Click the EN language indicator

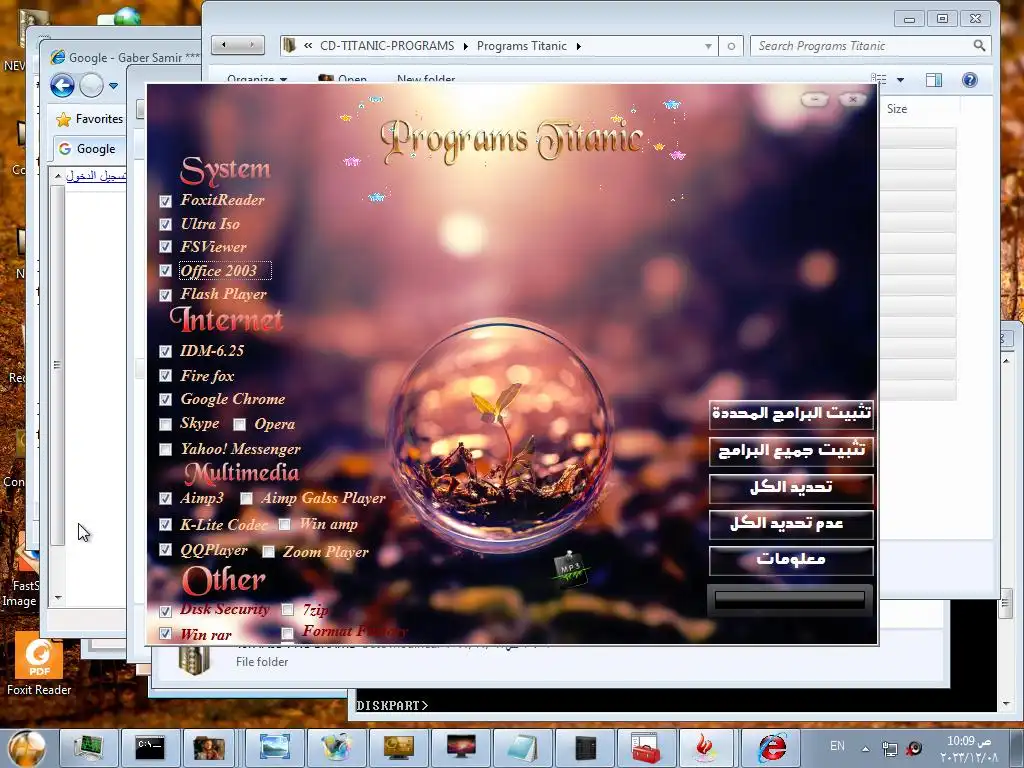click(x=837, y=746)
